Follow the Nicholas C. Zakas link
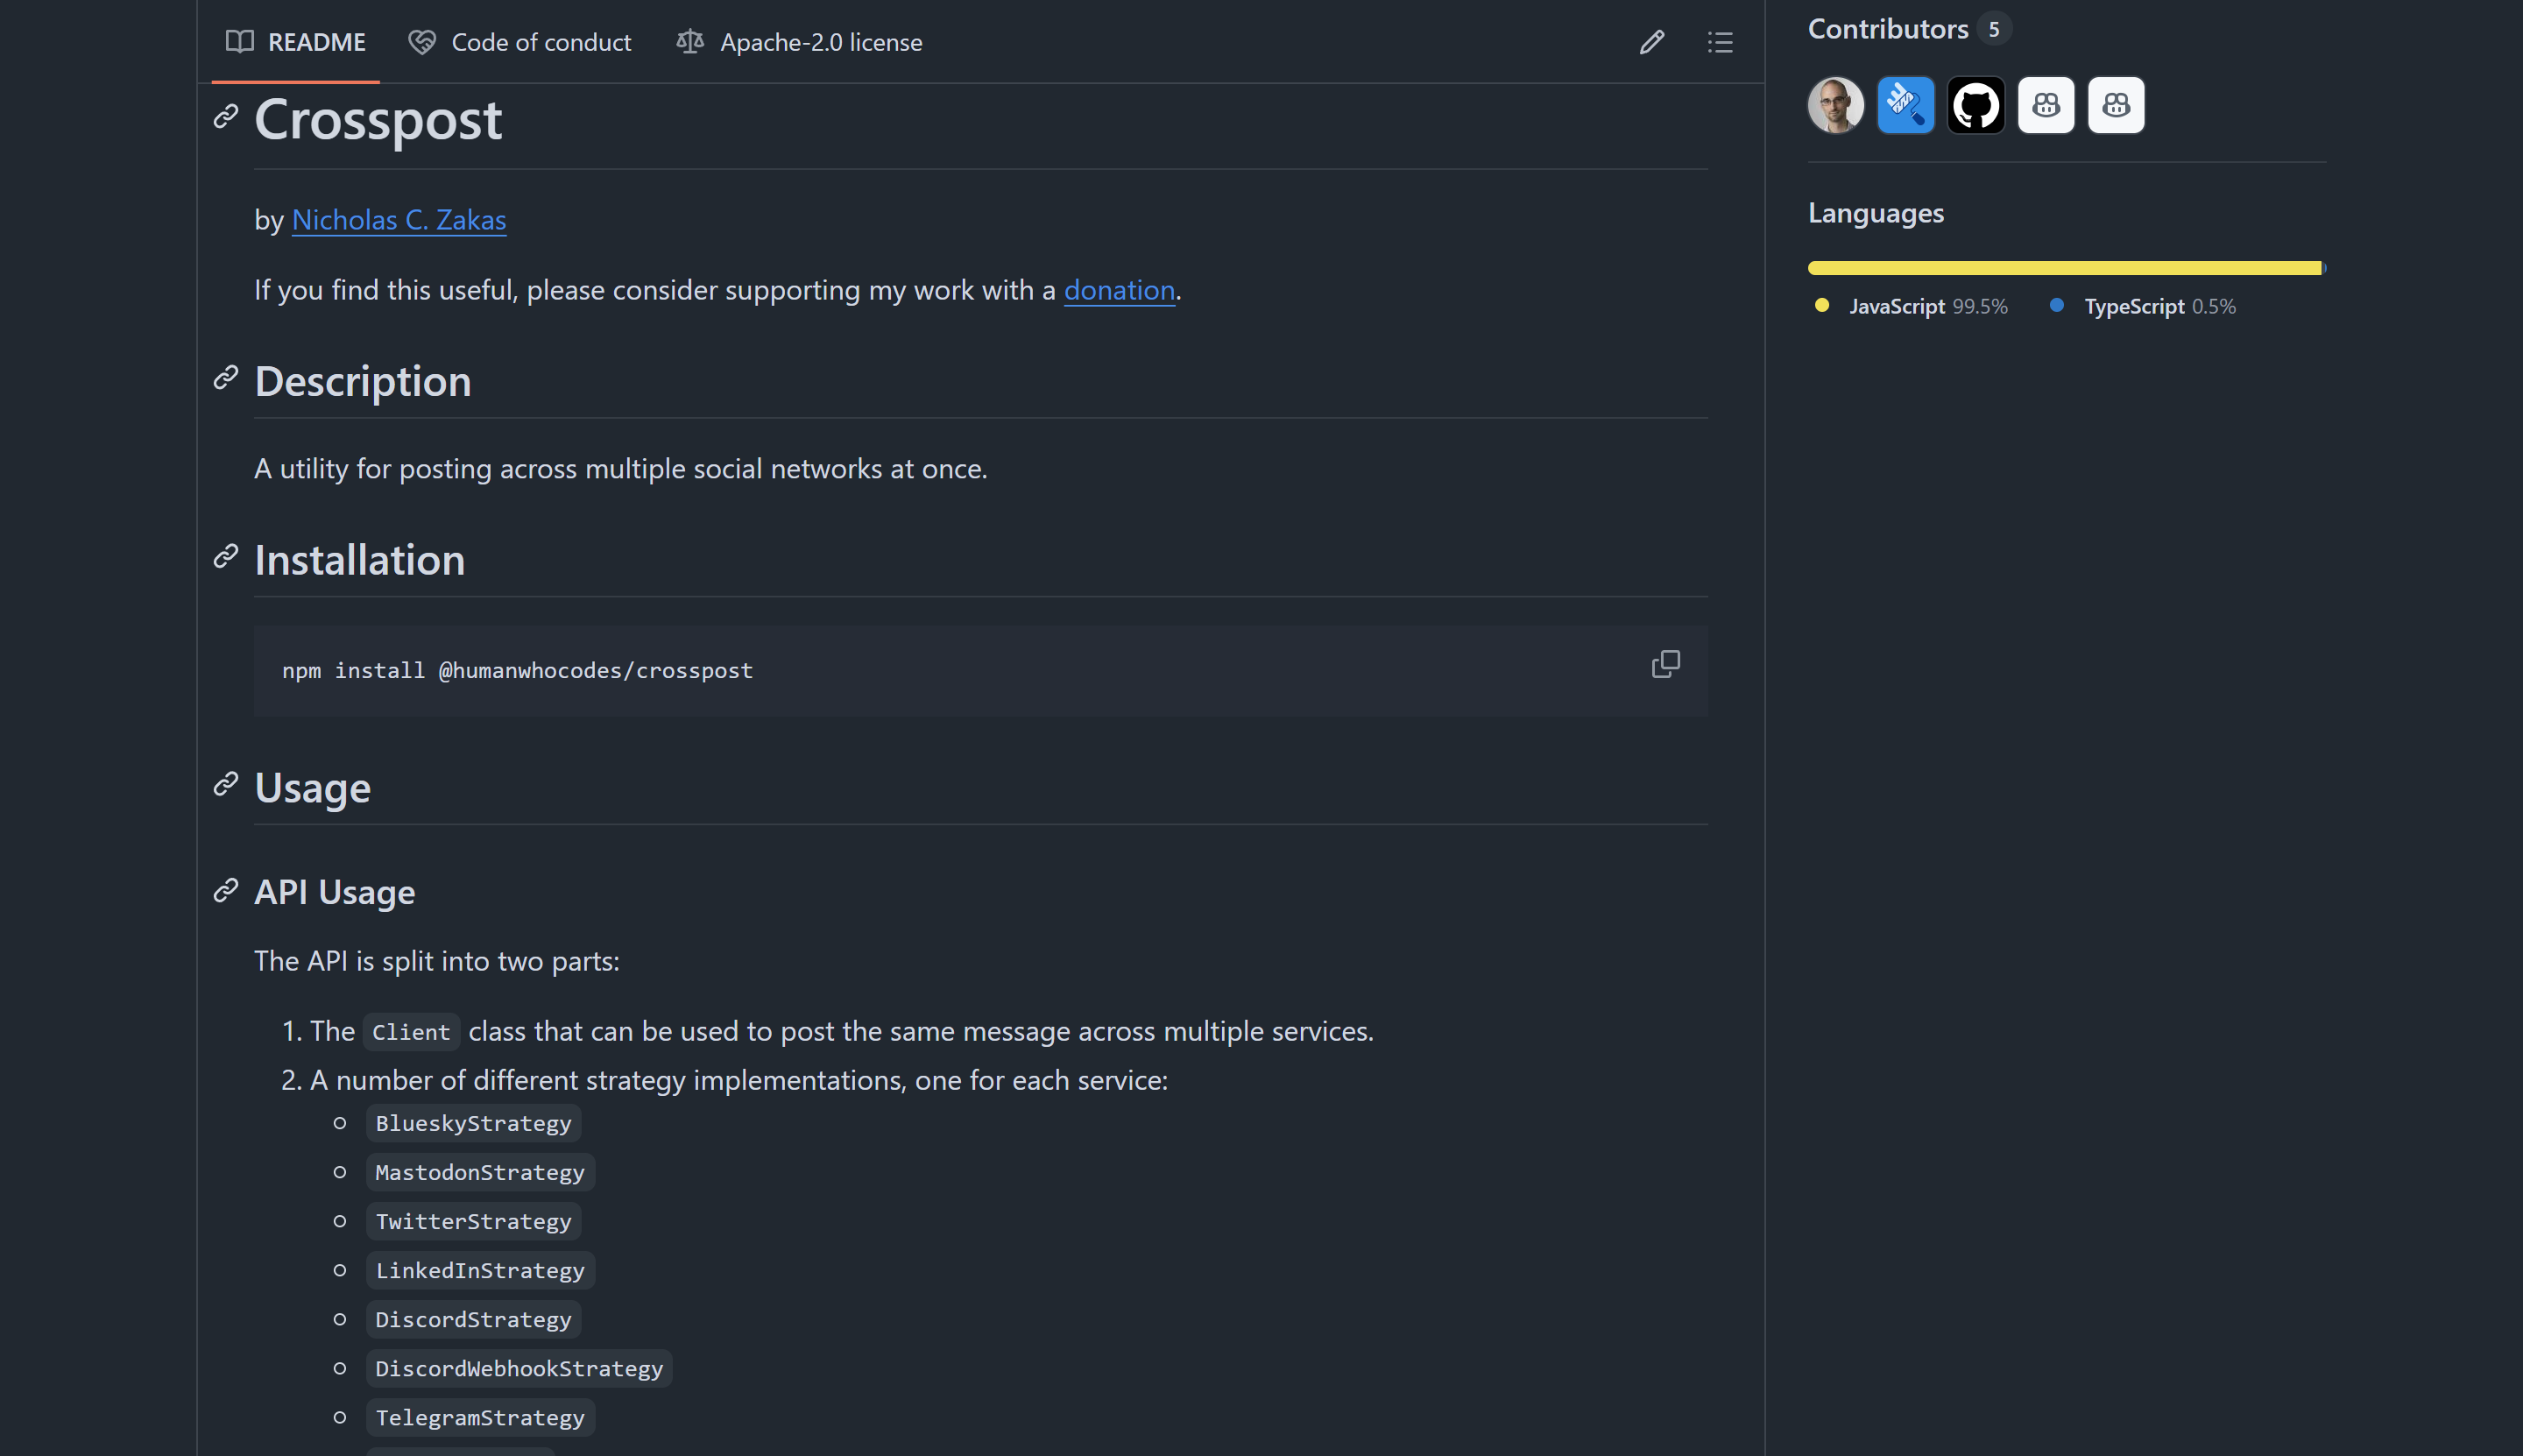Screen dimensions: 2523x1456 tap(398, 220)
